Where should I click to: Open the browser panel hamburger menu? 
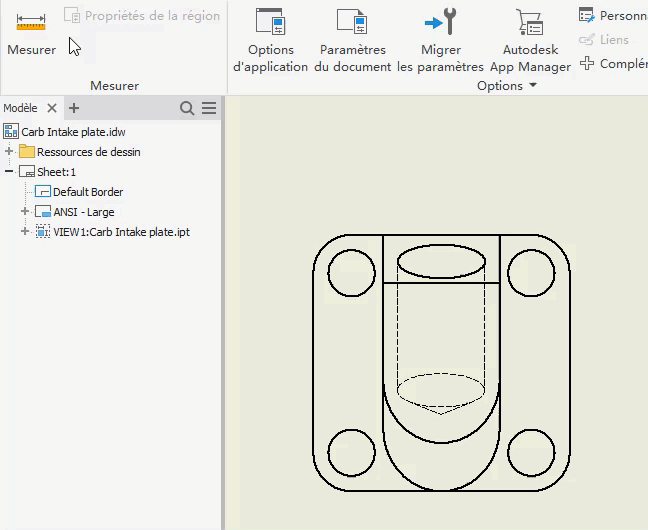tap(209, 108)
